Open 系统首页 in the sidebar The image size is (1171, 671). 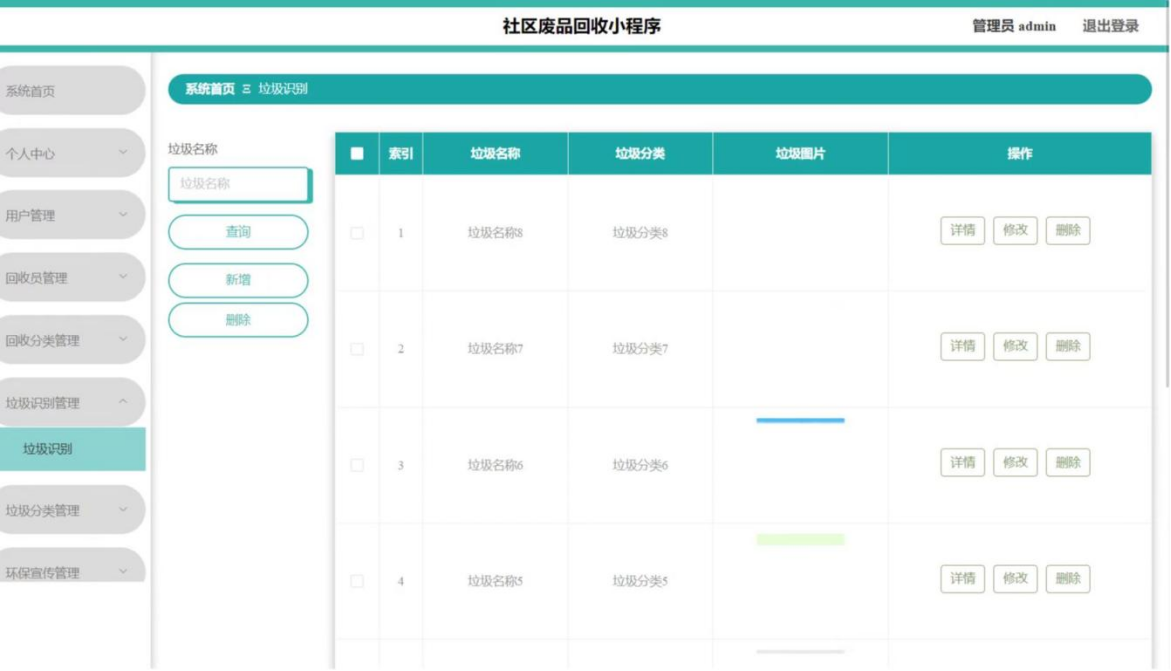tap(72, 90)
